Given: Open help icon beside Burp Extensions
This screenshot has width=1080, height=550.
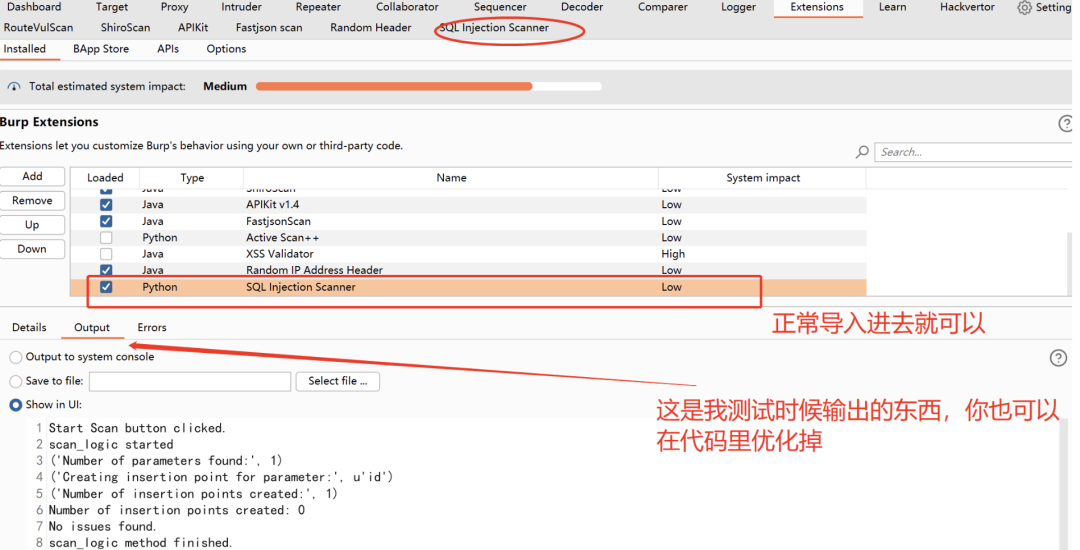Looking at the screenshot, I should tap(1066, 123).
